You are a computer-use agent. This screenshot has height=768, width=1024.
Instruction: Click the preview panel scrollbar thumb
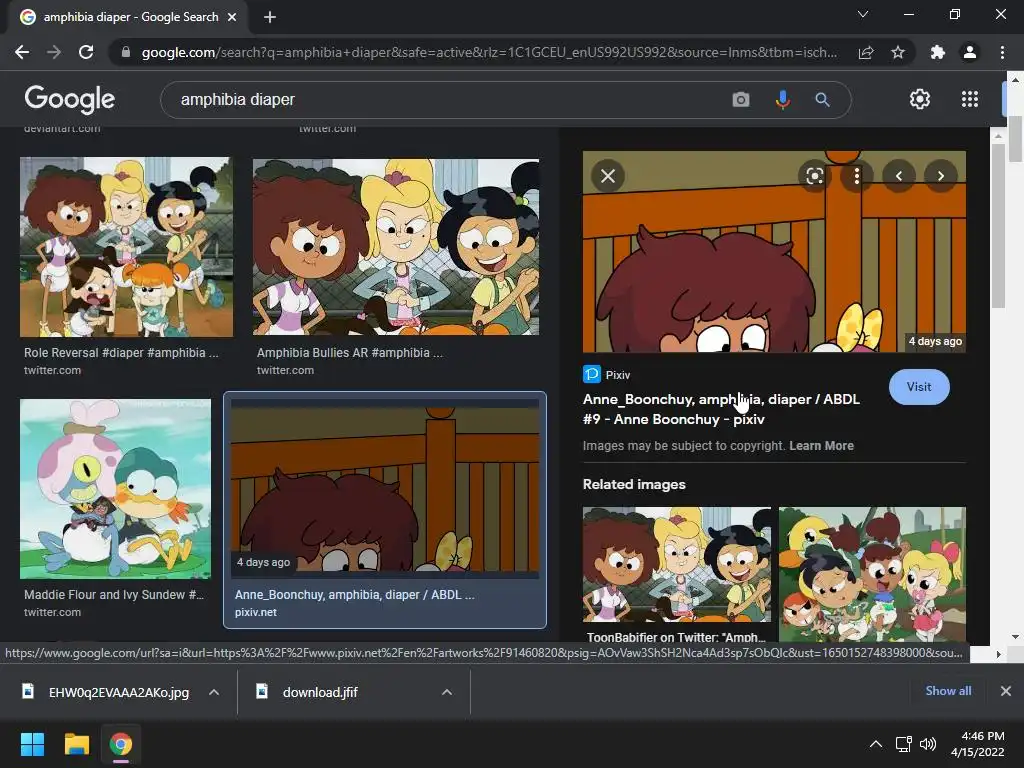[997, 225]
